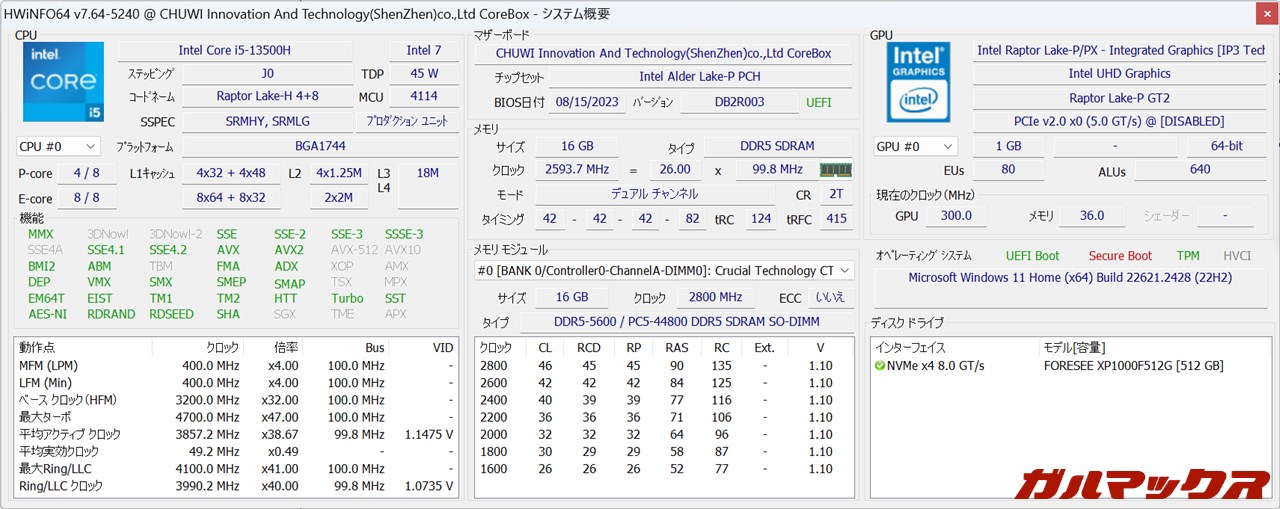Click the EUs value 80
The width and height of the screenshot is (1280, 509).
point(1008,170)
